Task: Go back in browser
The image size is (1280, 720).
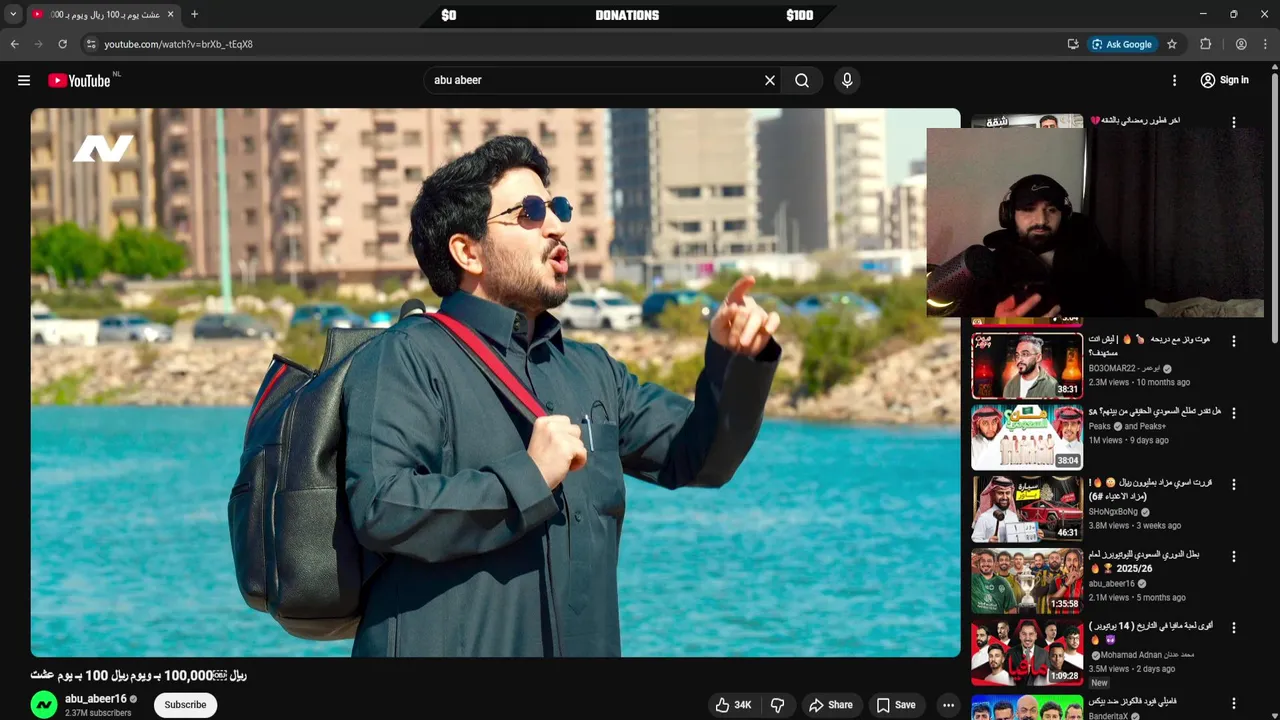Action: [14, 44]
